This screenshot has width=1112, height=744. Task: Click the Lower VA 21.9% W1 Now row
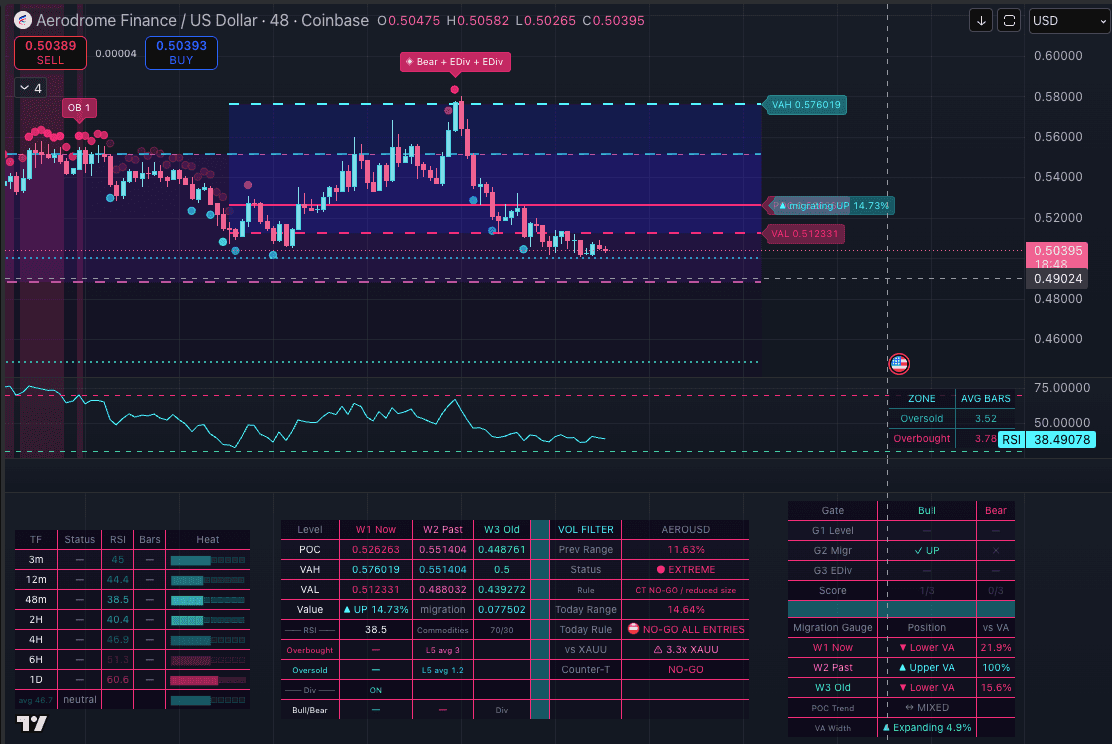pos(901,648)
